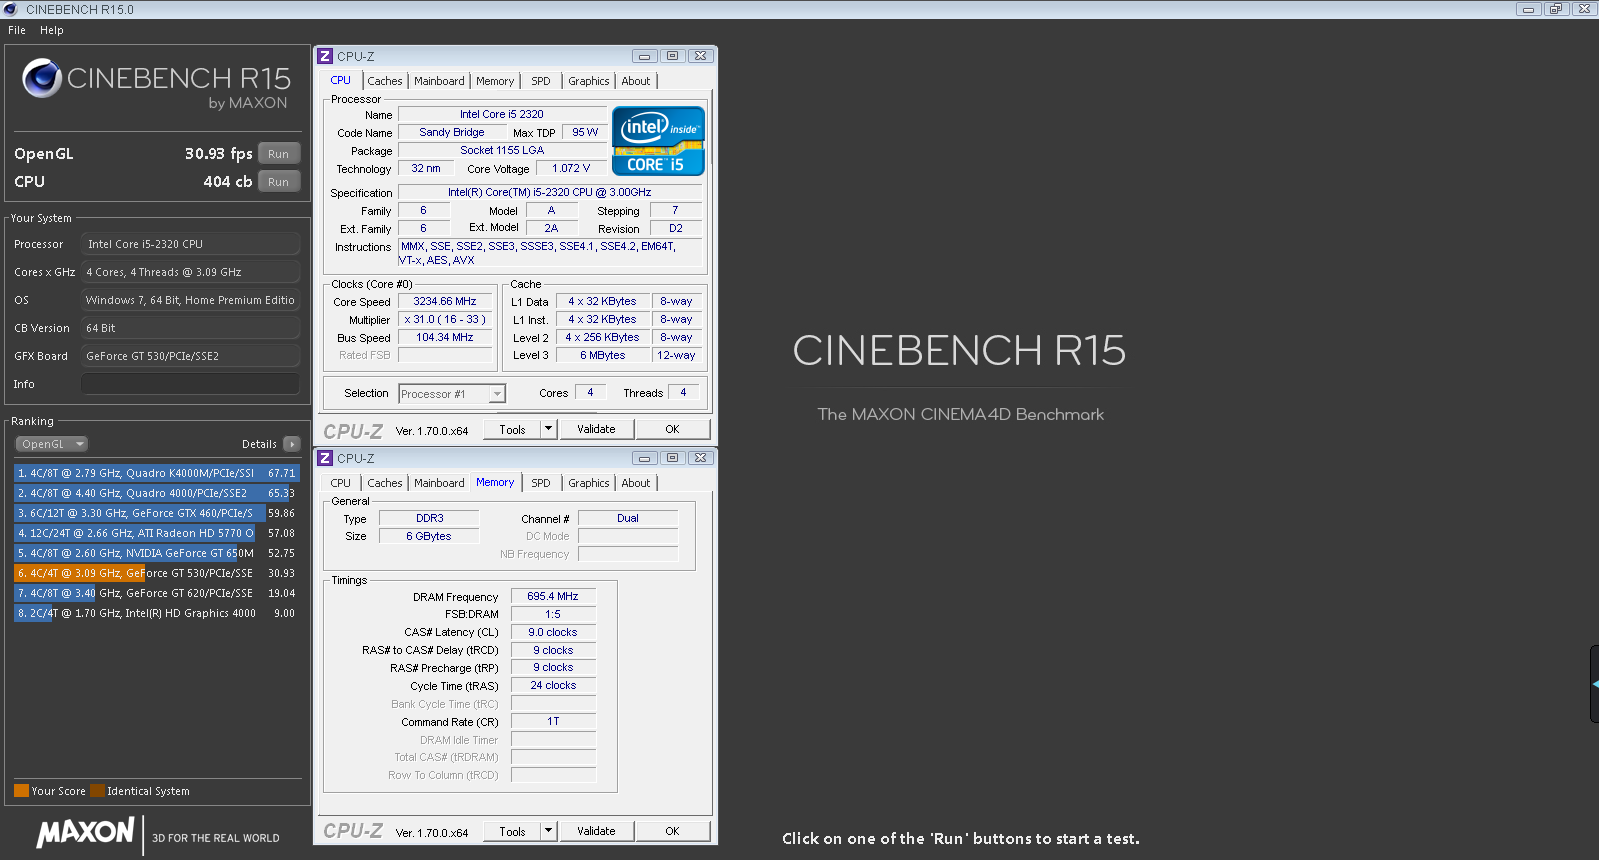
Task: Open About tab in upper CPU-Z window
Action: click(x=636, y=81)
